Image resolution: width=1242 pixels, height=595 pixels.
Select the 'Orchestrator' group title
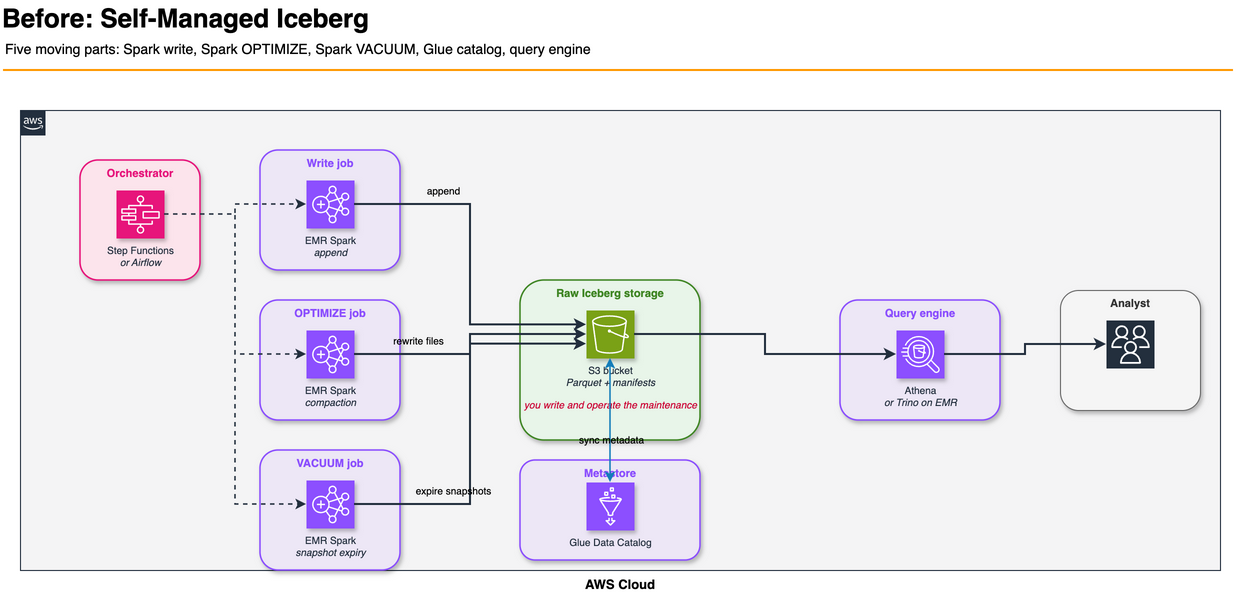(140, 173)
